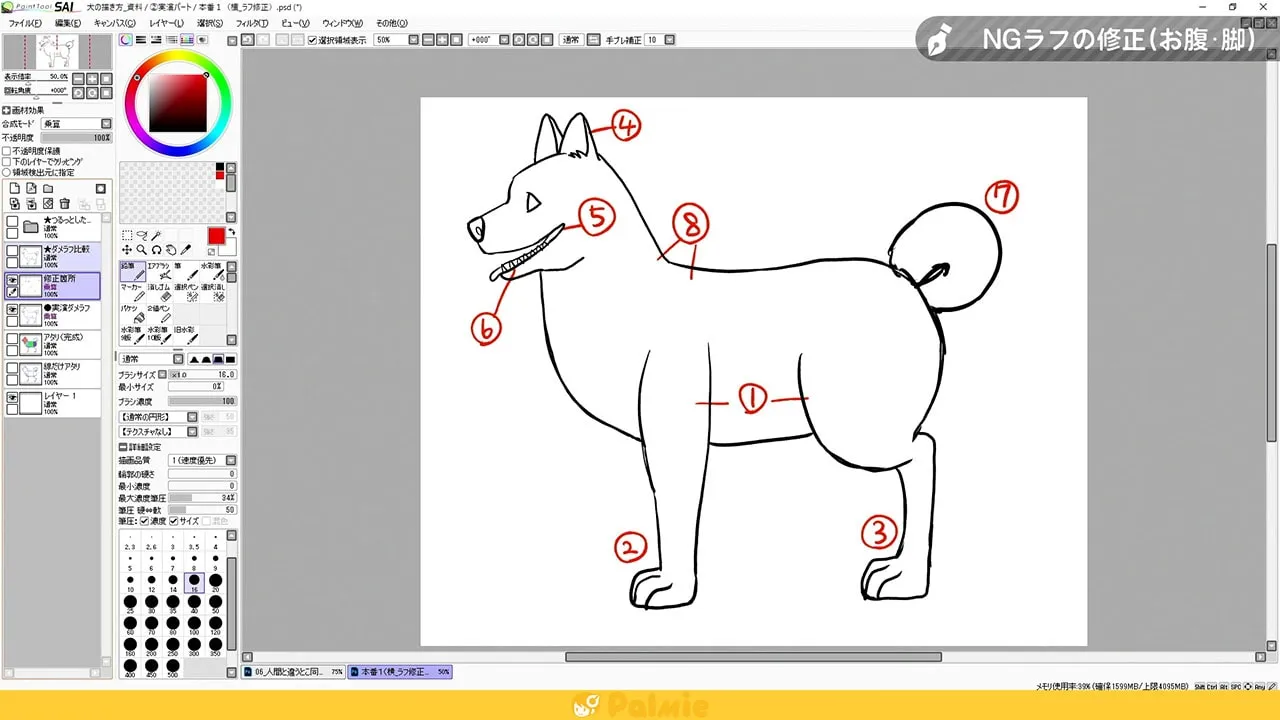Select the Marker tool (マーカー)
The height and width of the screenshot is (720, 1280).
click(x=131, y=294)
